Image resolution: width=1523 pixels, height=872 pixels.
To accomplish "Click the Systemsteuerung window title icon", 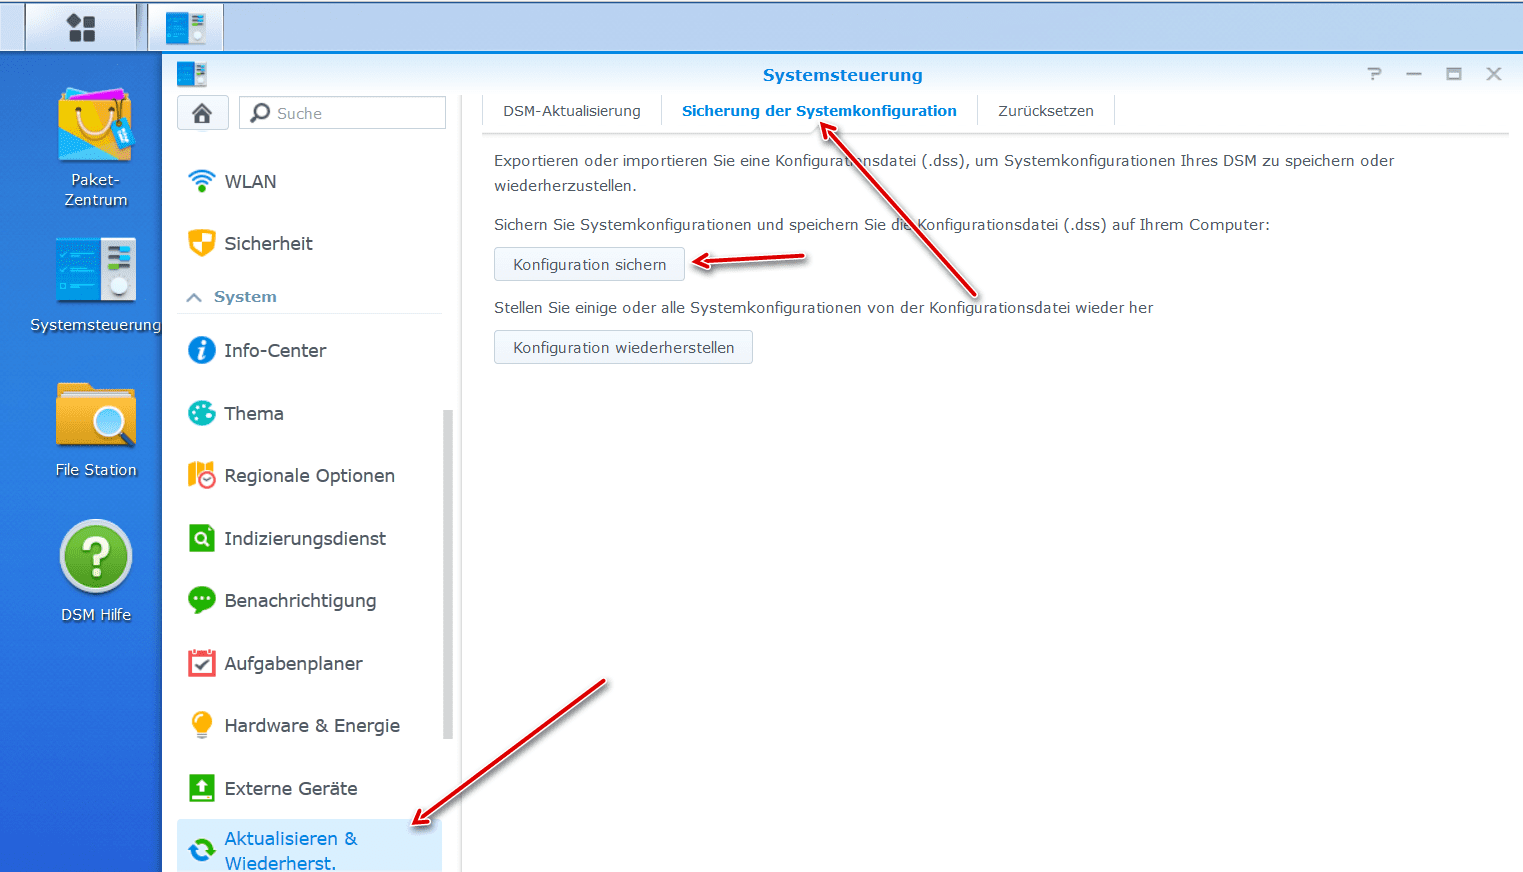I will tap(192, 74).
